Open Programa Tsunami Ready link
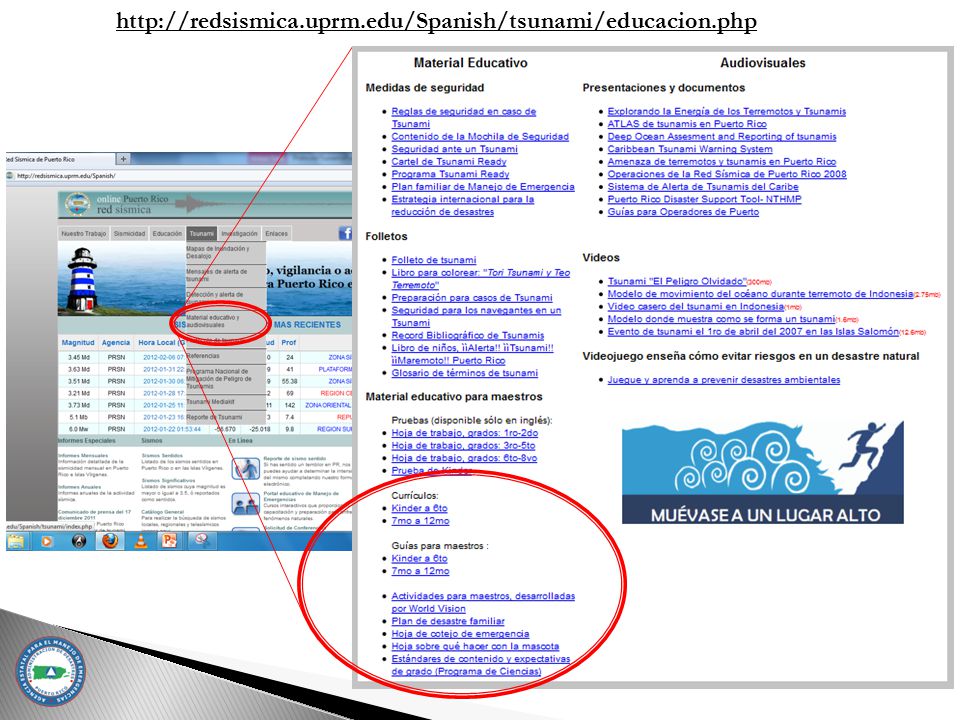Image resolution: width=960 pixels, height=720 pixels. click(450, 174)
